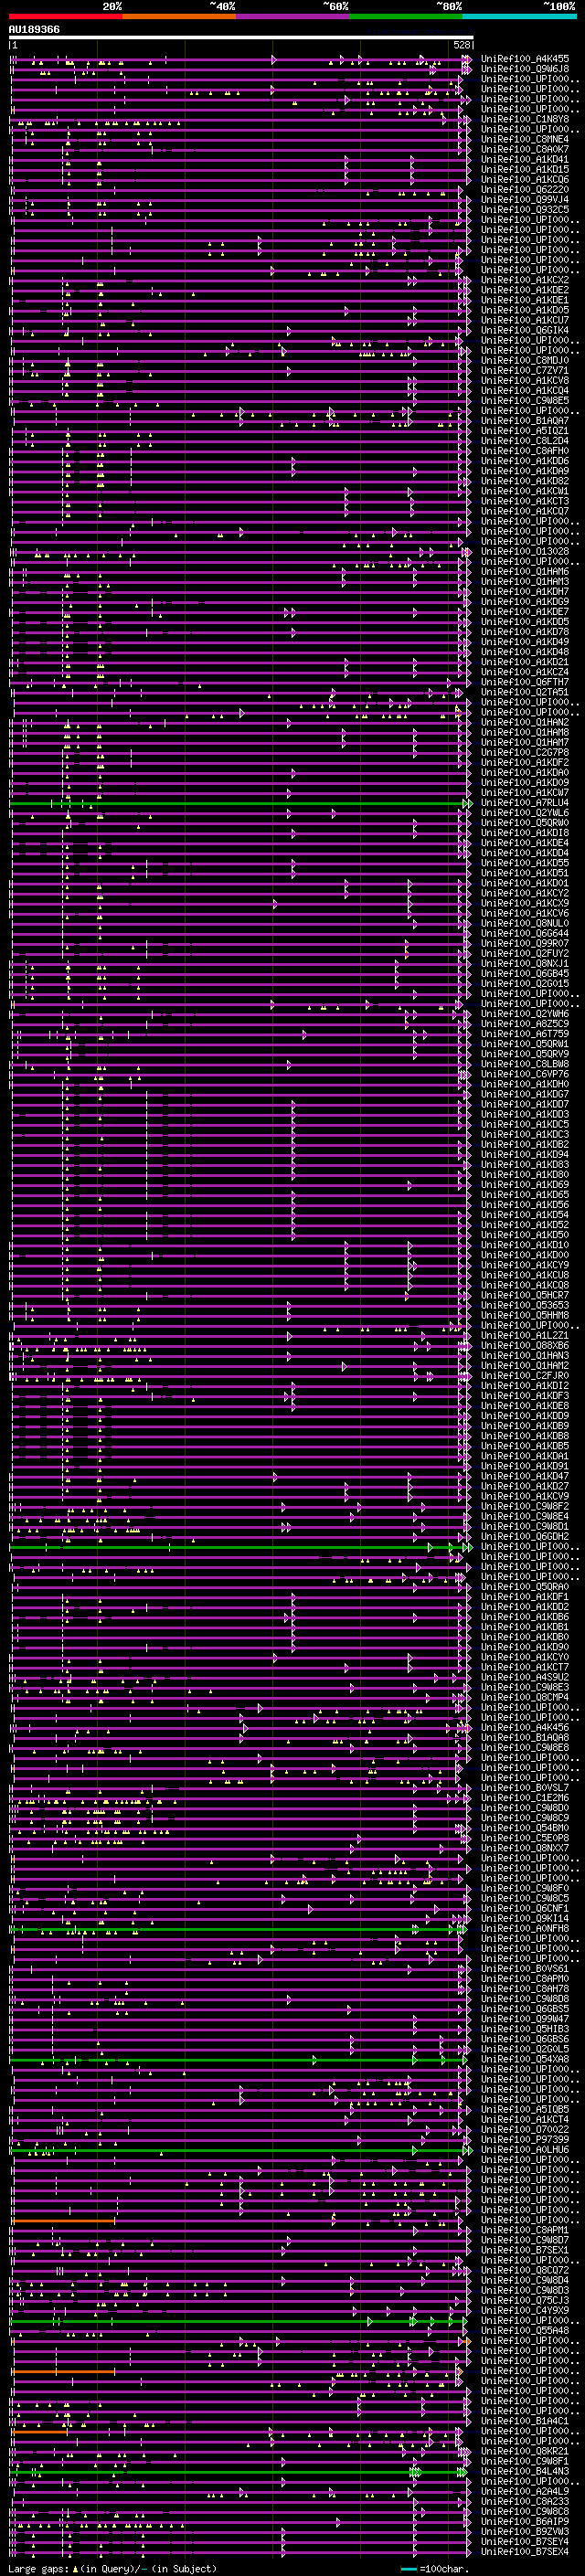Select hit label UniRef100_A1KDD2
This screenshot has height=2576, width=585.
pyautogui.click(x=525, y=1607)
